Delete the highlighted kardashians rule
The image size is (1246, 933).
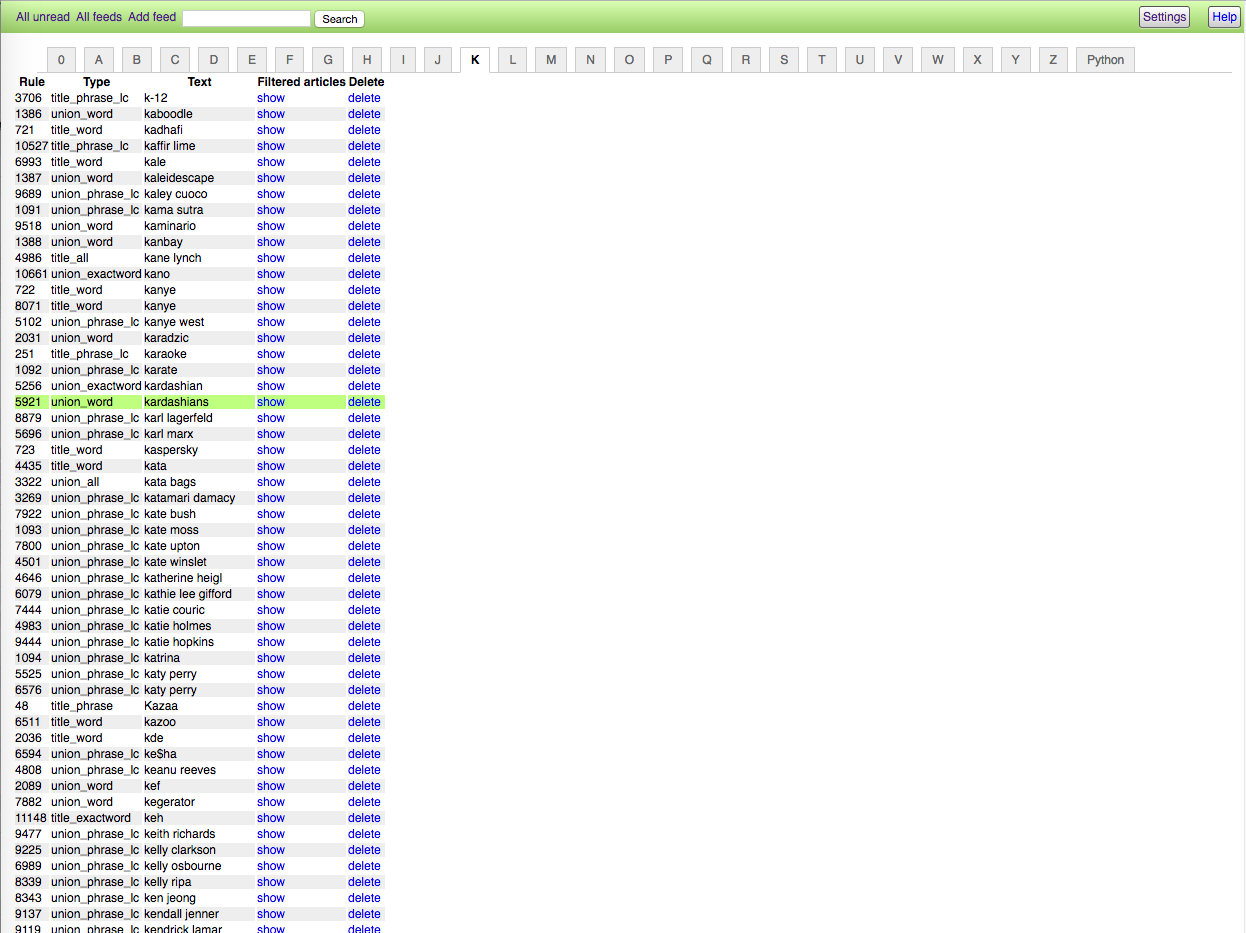[x=364, y=402]
